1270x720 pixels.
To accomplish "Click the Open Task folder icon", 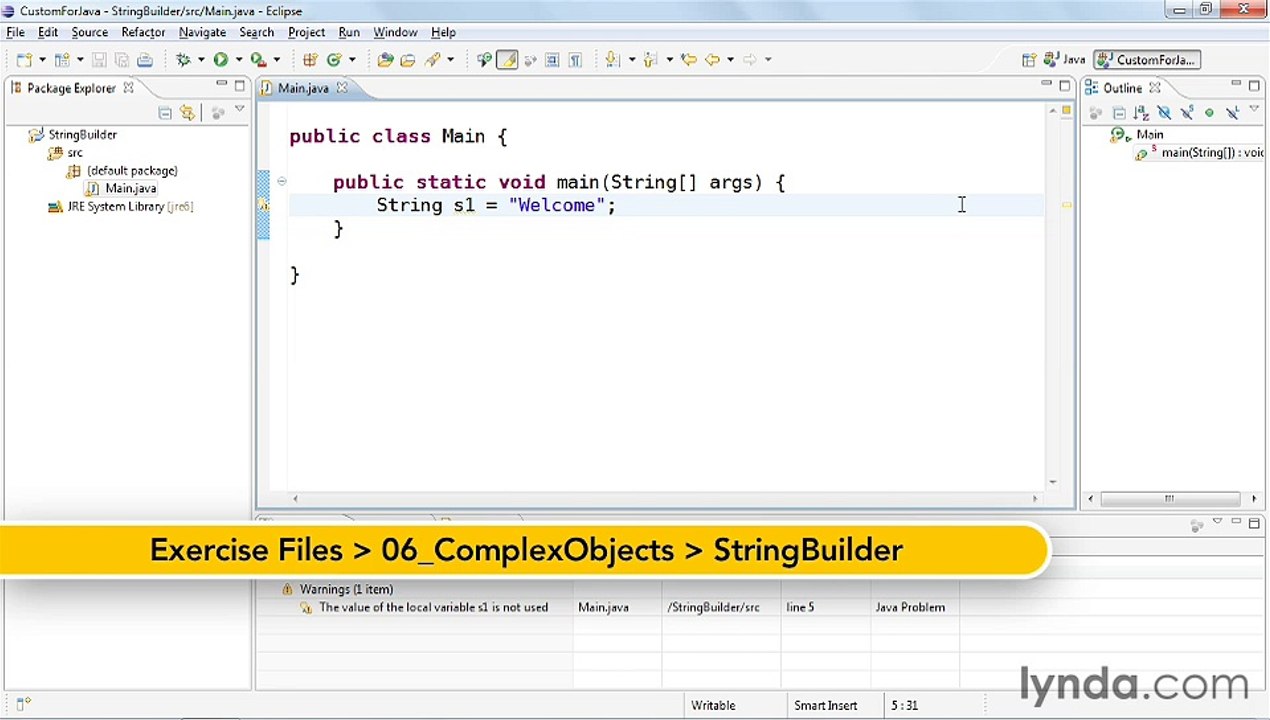I will (x=408, y=60).
